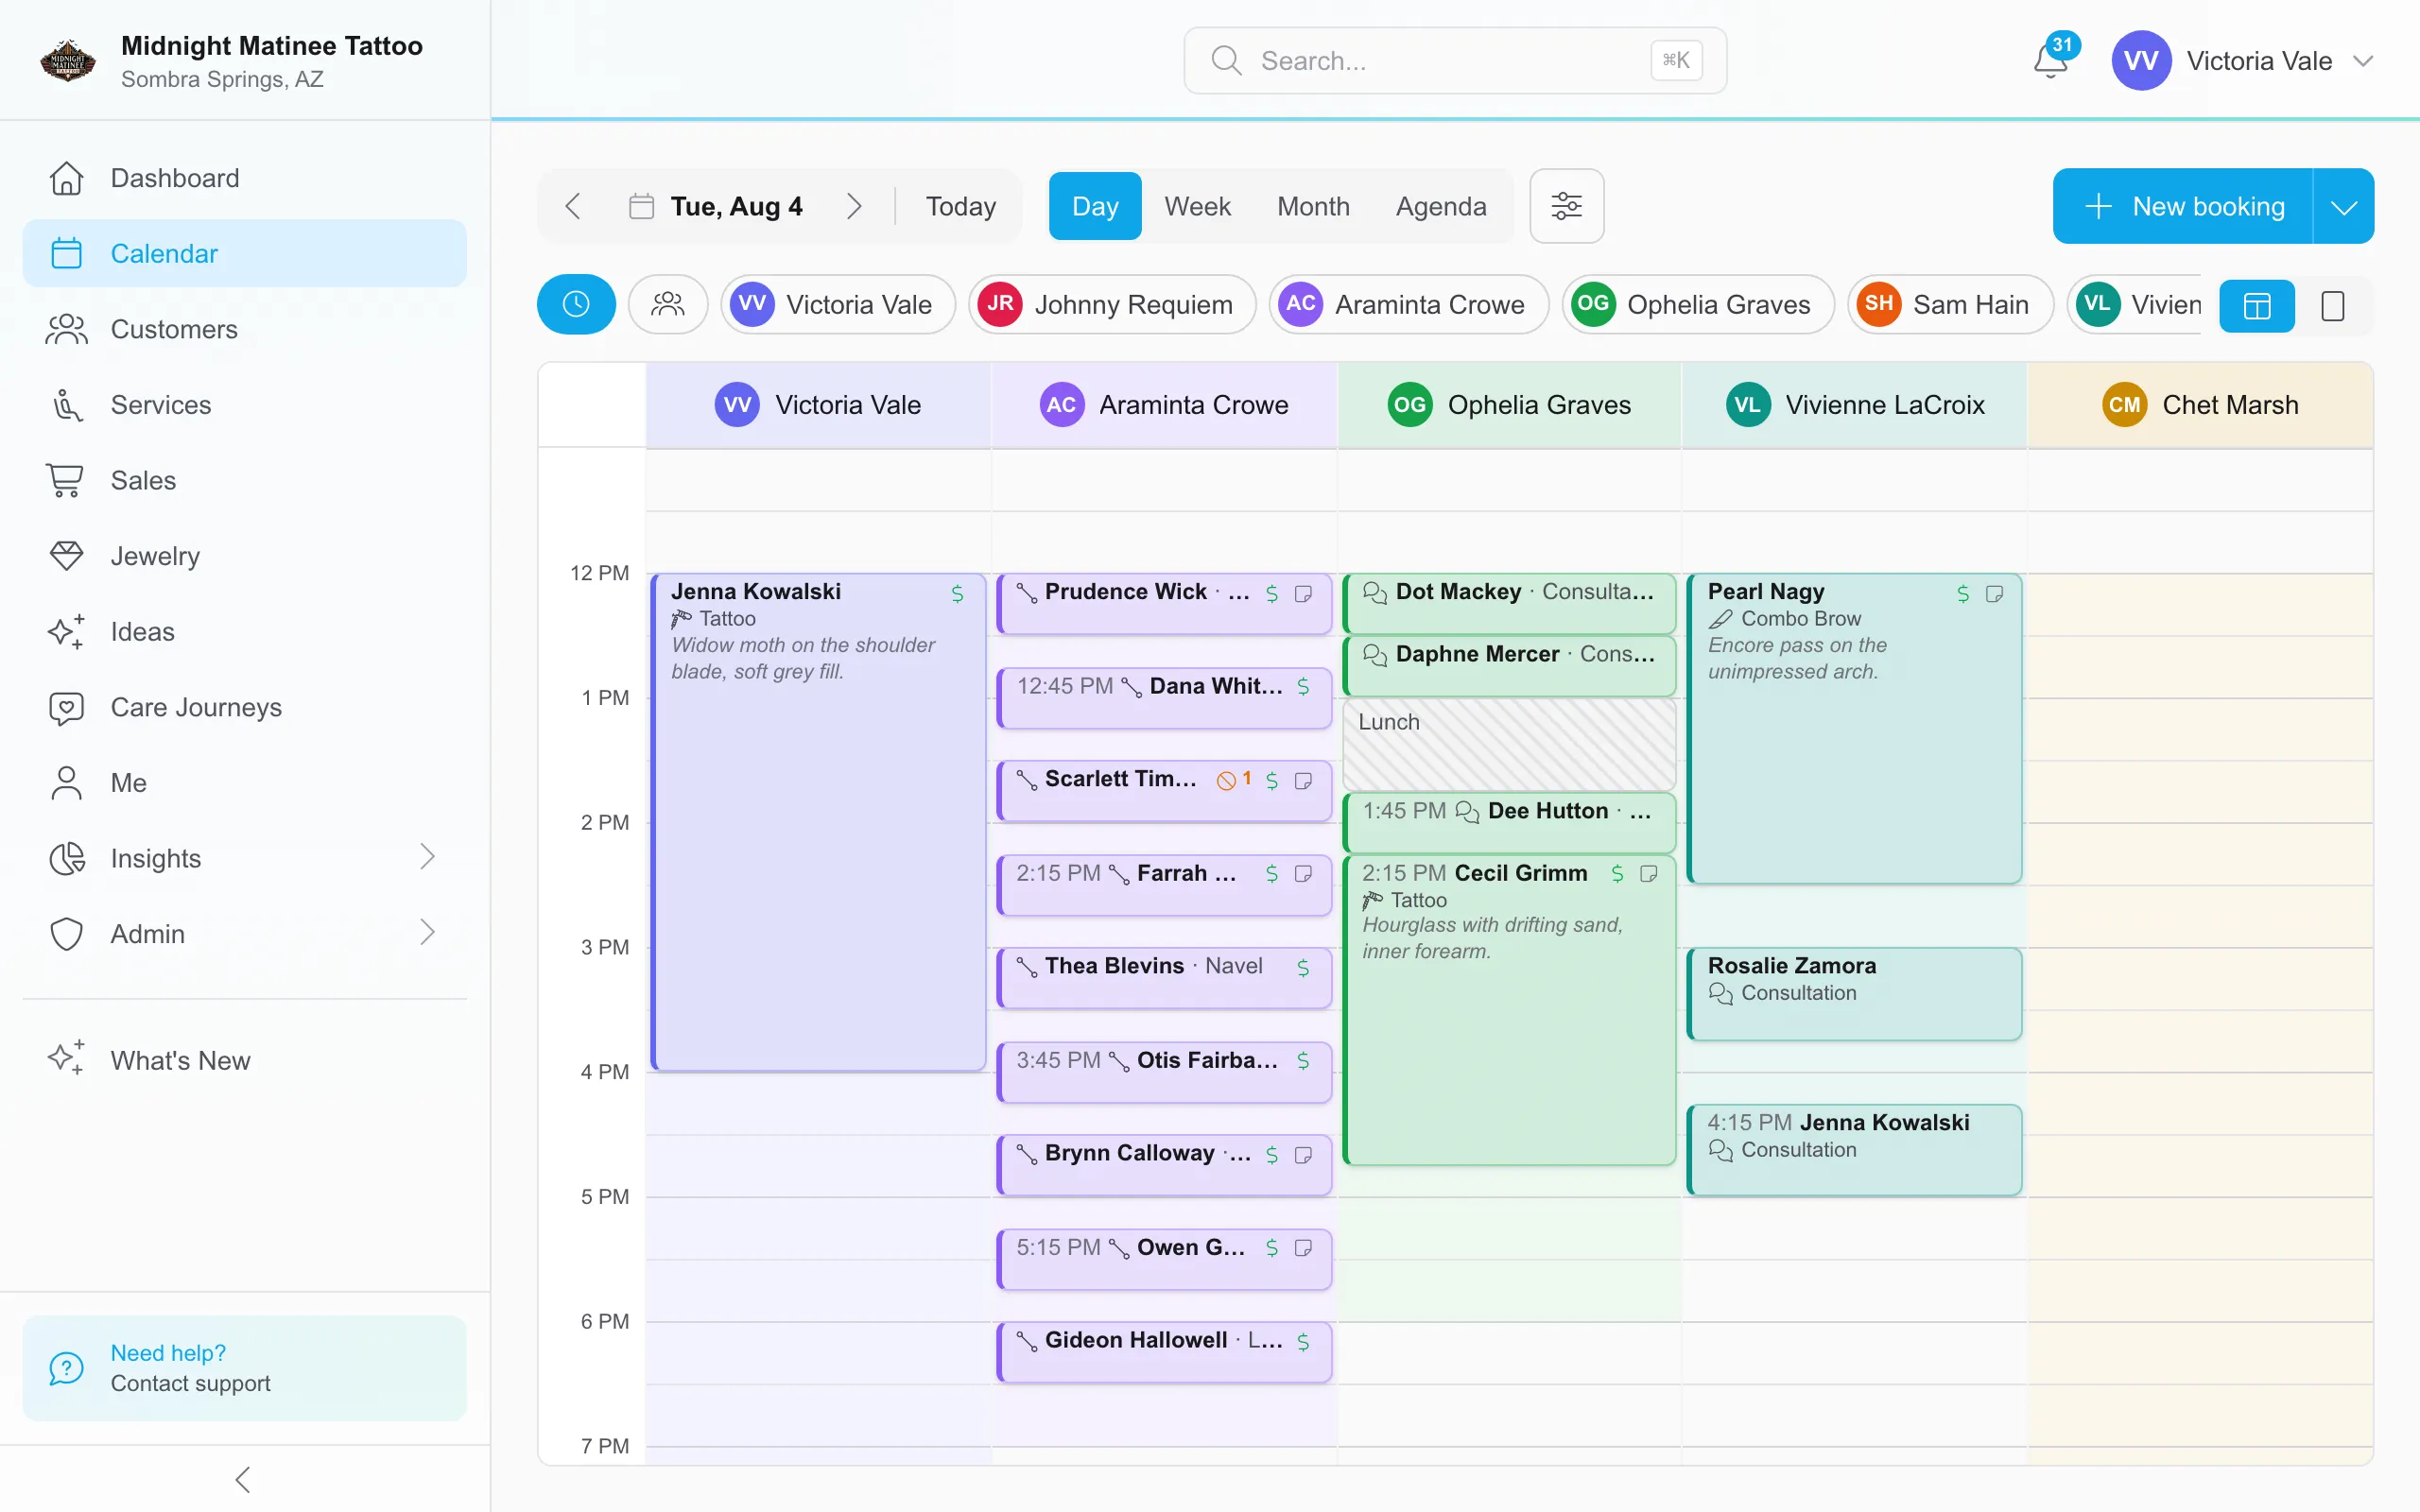Viewport: 2420px width, 1512px height.
Task: Click the note icon on Prudence Wick booking
Action: [1303, 594]
